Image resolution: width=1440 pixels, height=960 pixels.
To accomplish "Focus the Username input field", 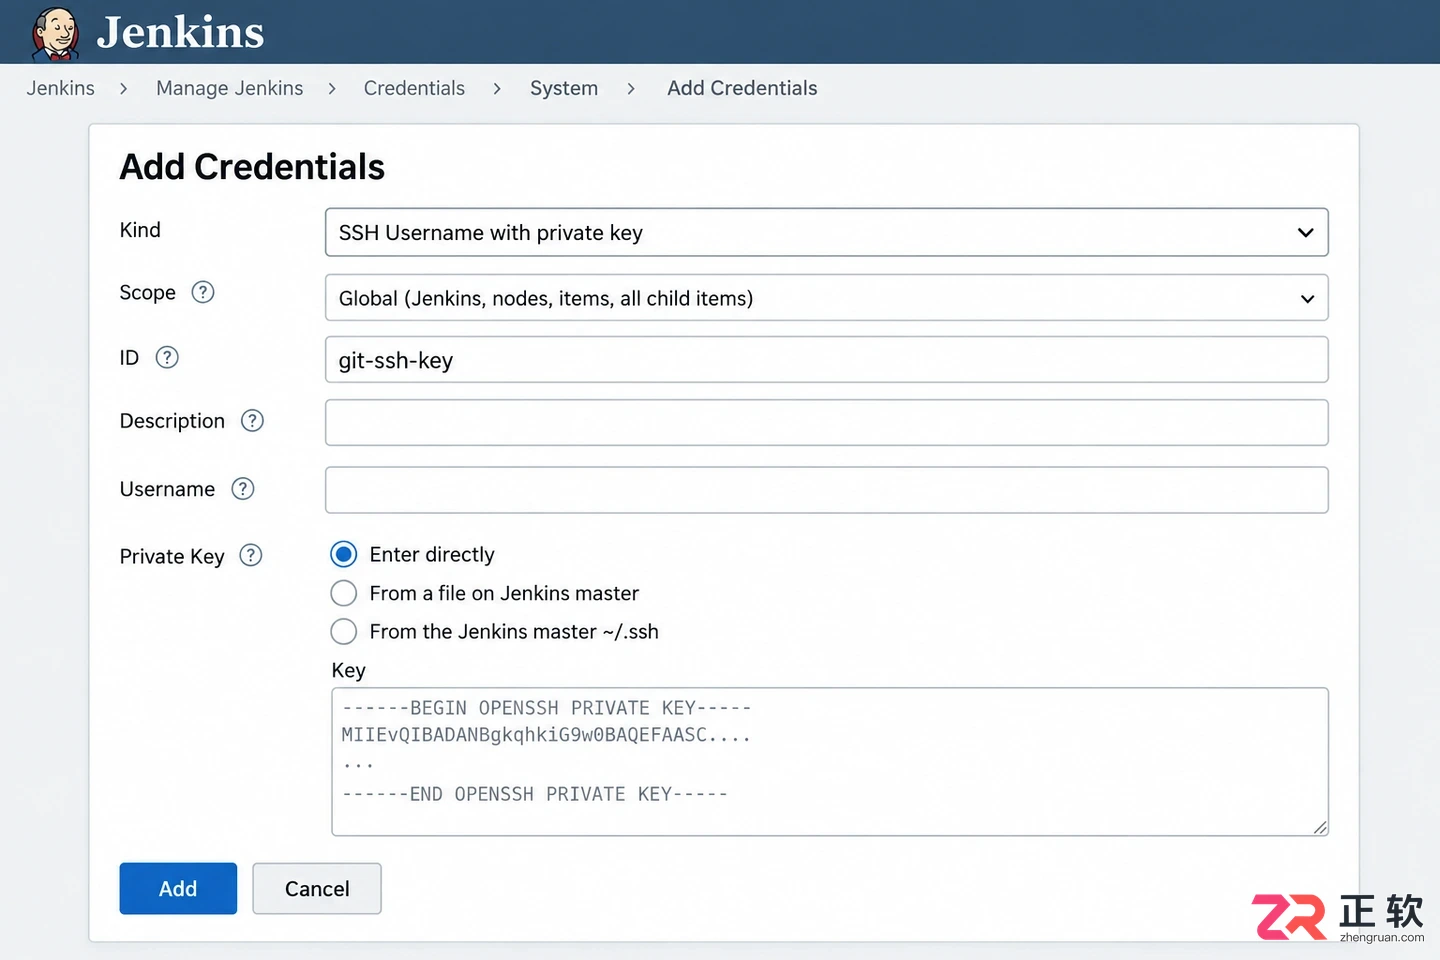I will point(826,490).
